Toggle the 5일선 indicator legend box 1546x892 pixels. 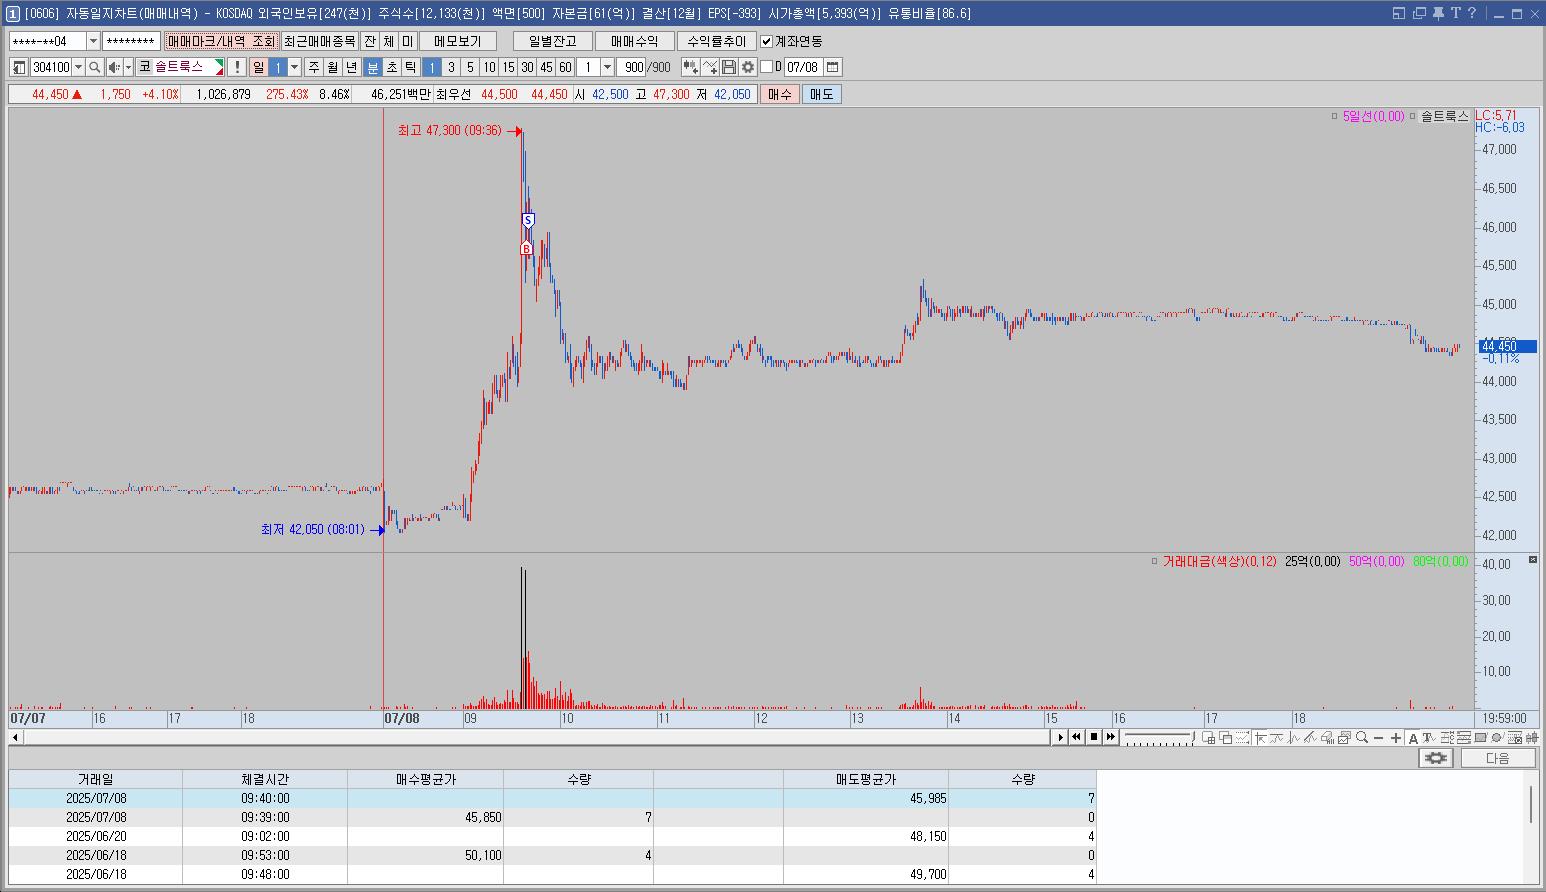pos(1334,116)
